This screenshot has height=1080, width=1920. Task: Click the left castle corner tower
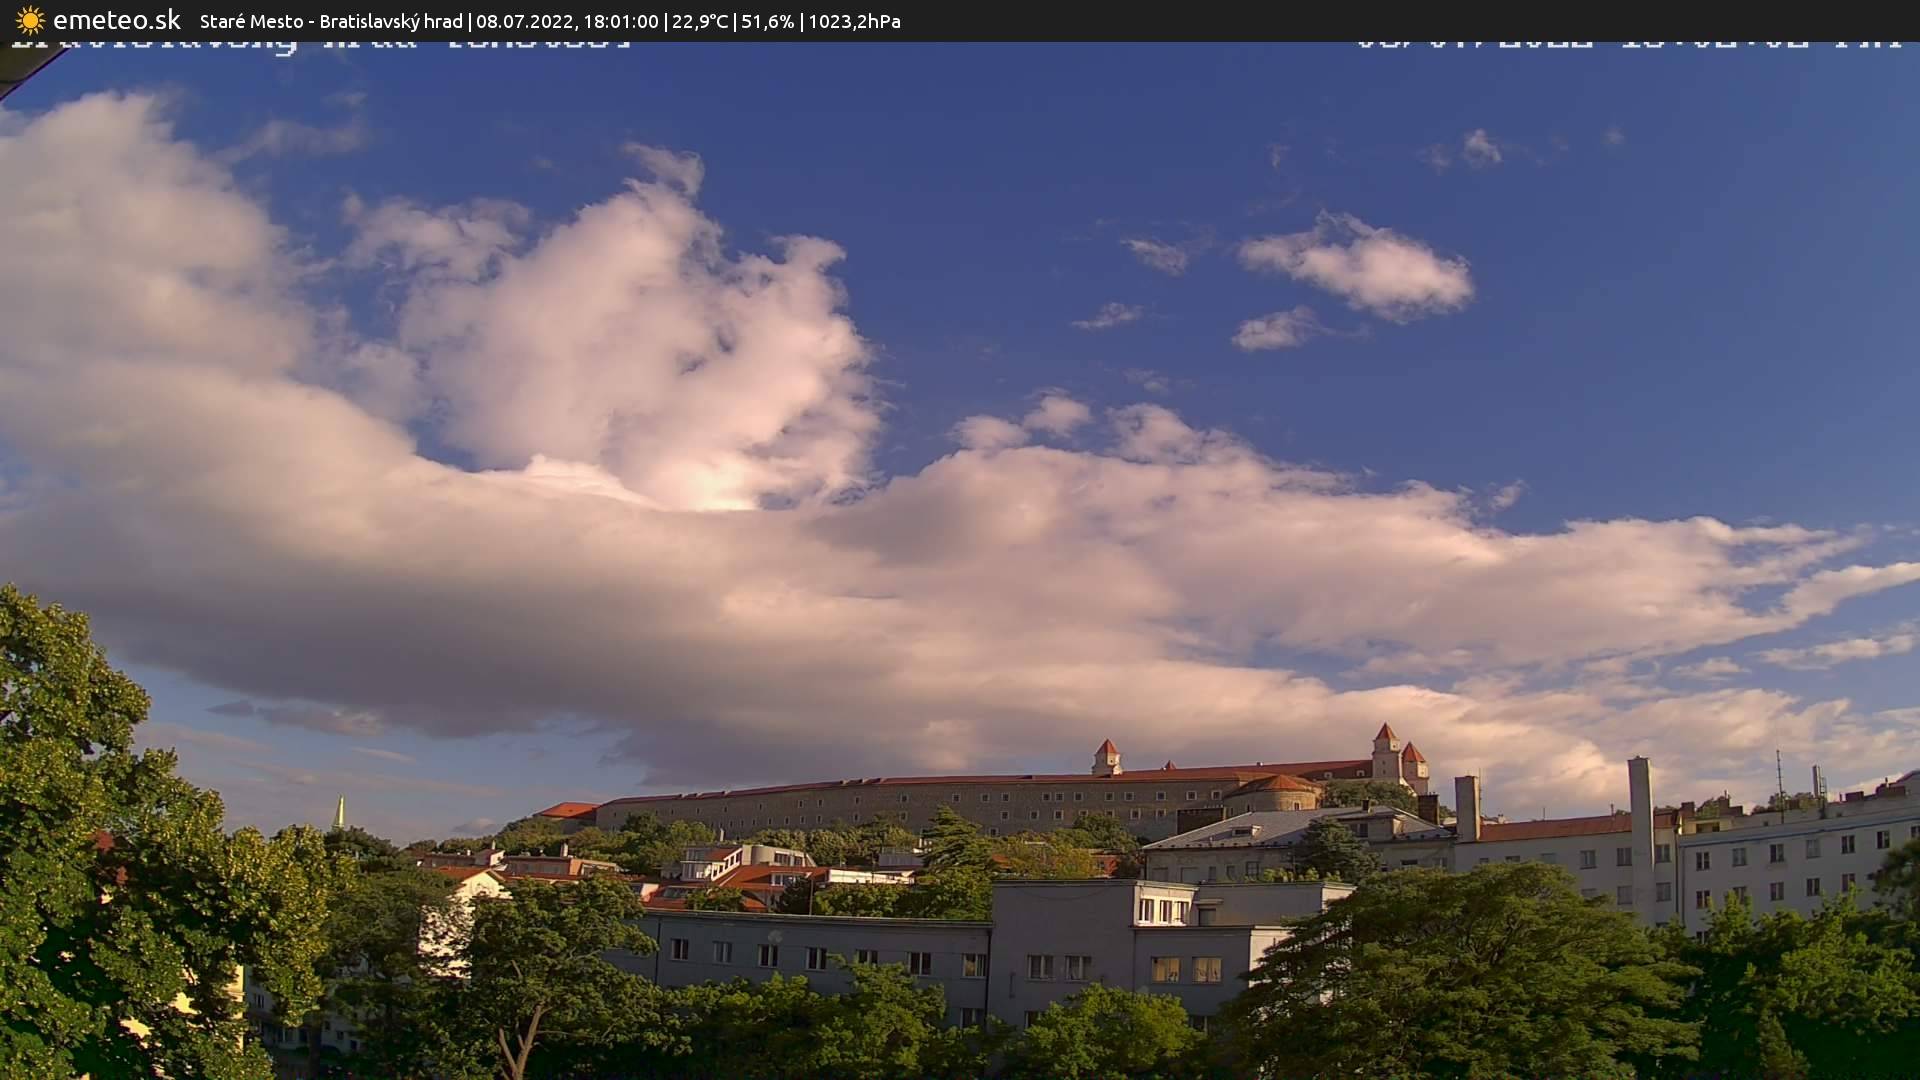(1106, 757)
